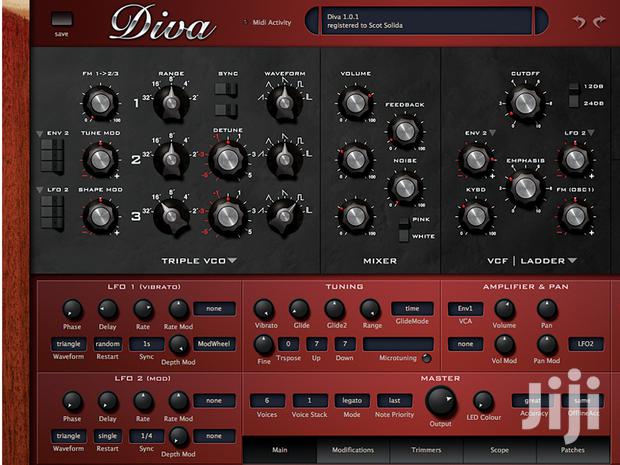Switch to the Modifications tab

pos(353,450)
